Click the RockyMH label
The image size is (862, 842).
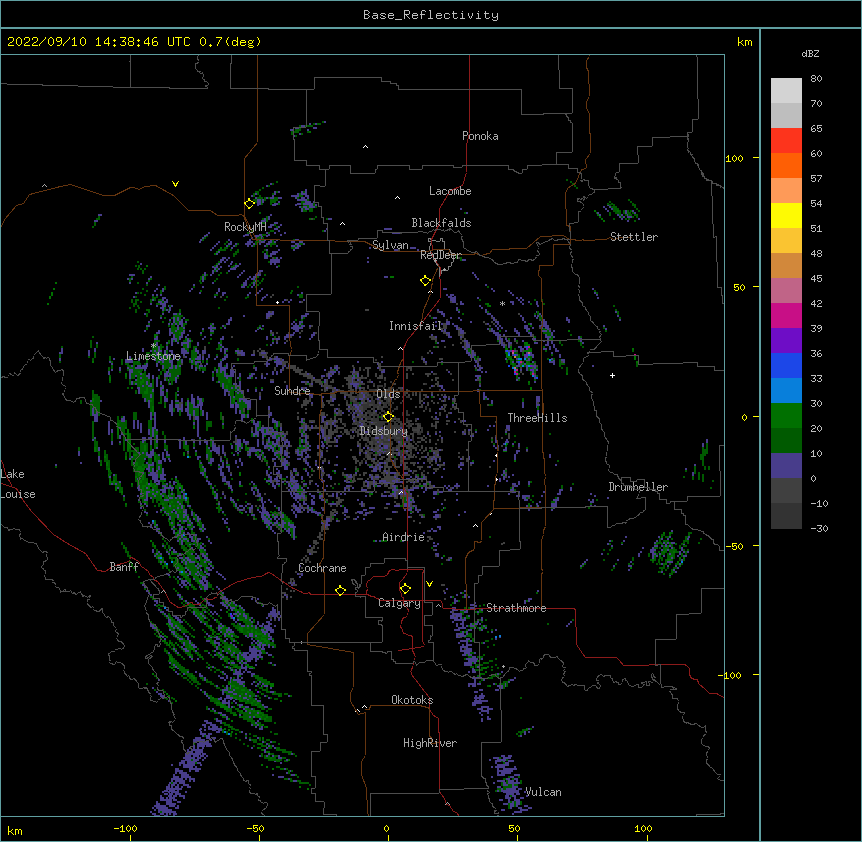[245, 227]
